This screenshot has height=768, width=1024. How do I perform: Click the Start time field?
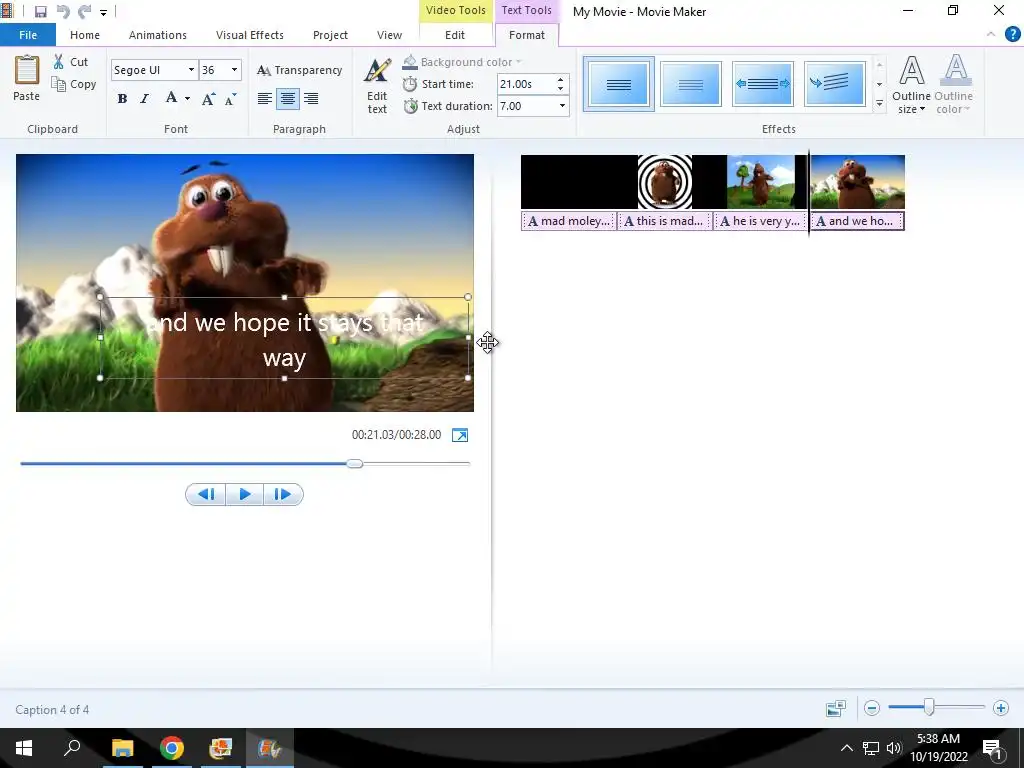tap(526, 84)
